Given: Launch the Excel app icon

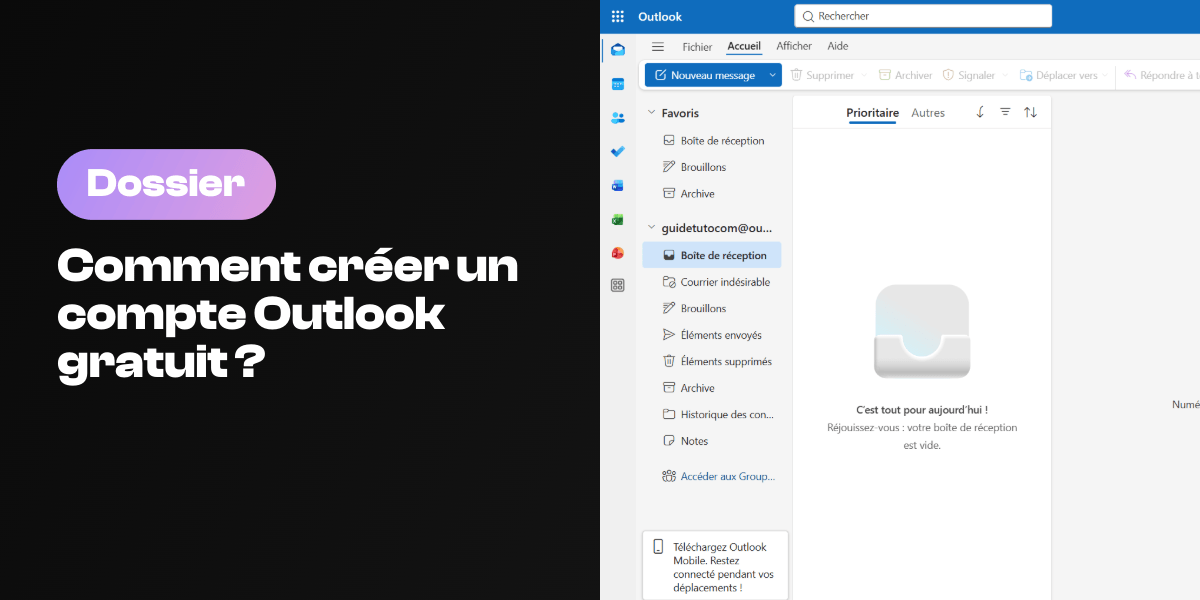Looking at the screenshot, I should point(618,219).
